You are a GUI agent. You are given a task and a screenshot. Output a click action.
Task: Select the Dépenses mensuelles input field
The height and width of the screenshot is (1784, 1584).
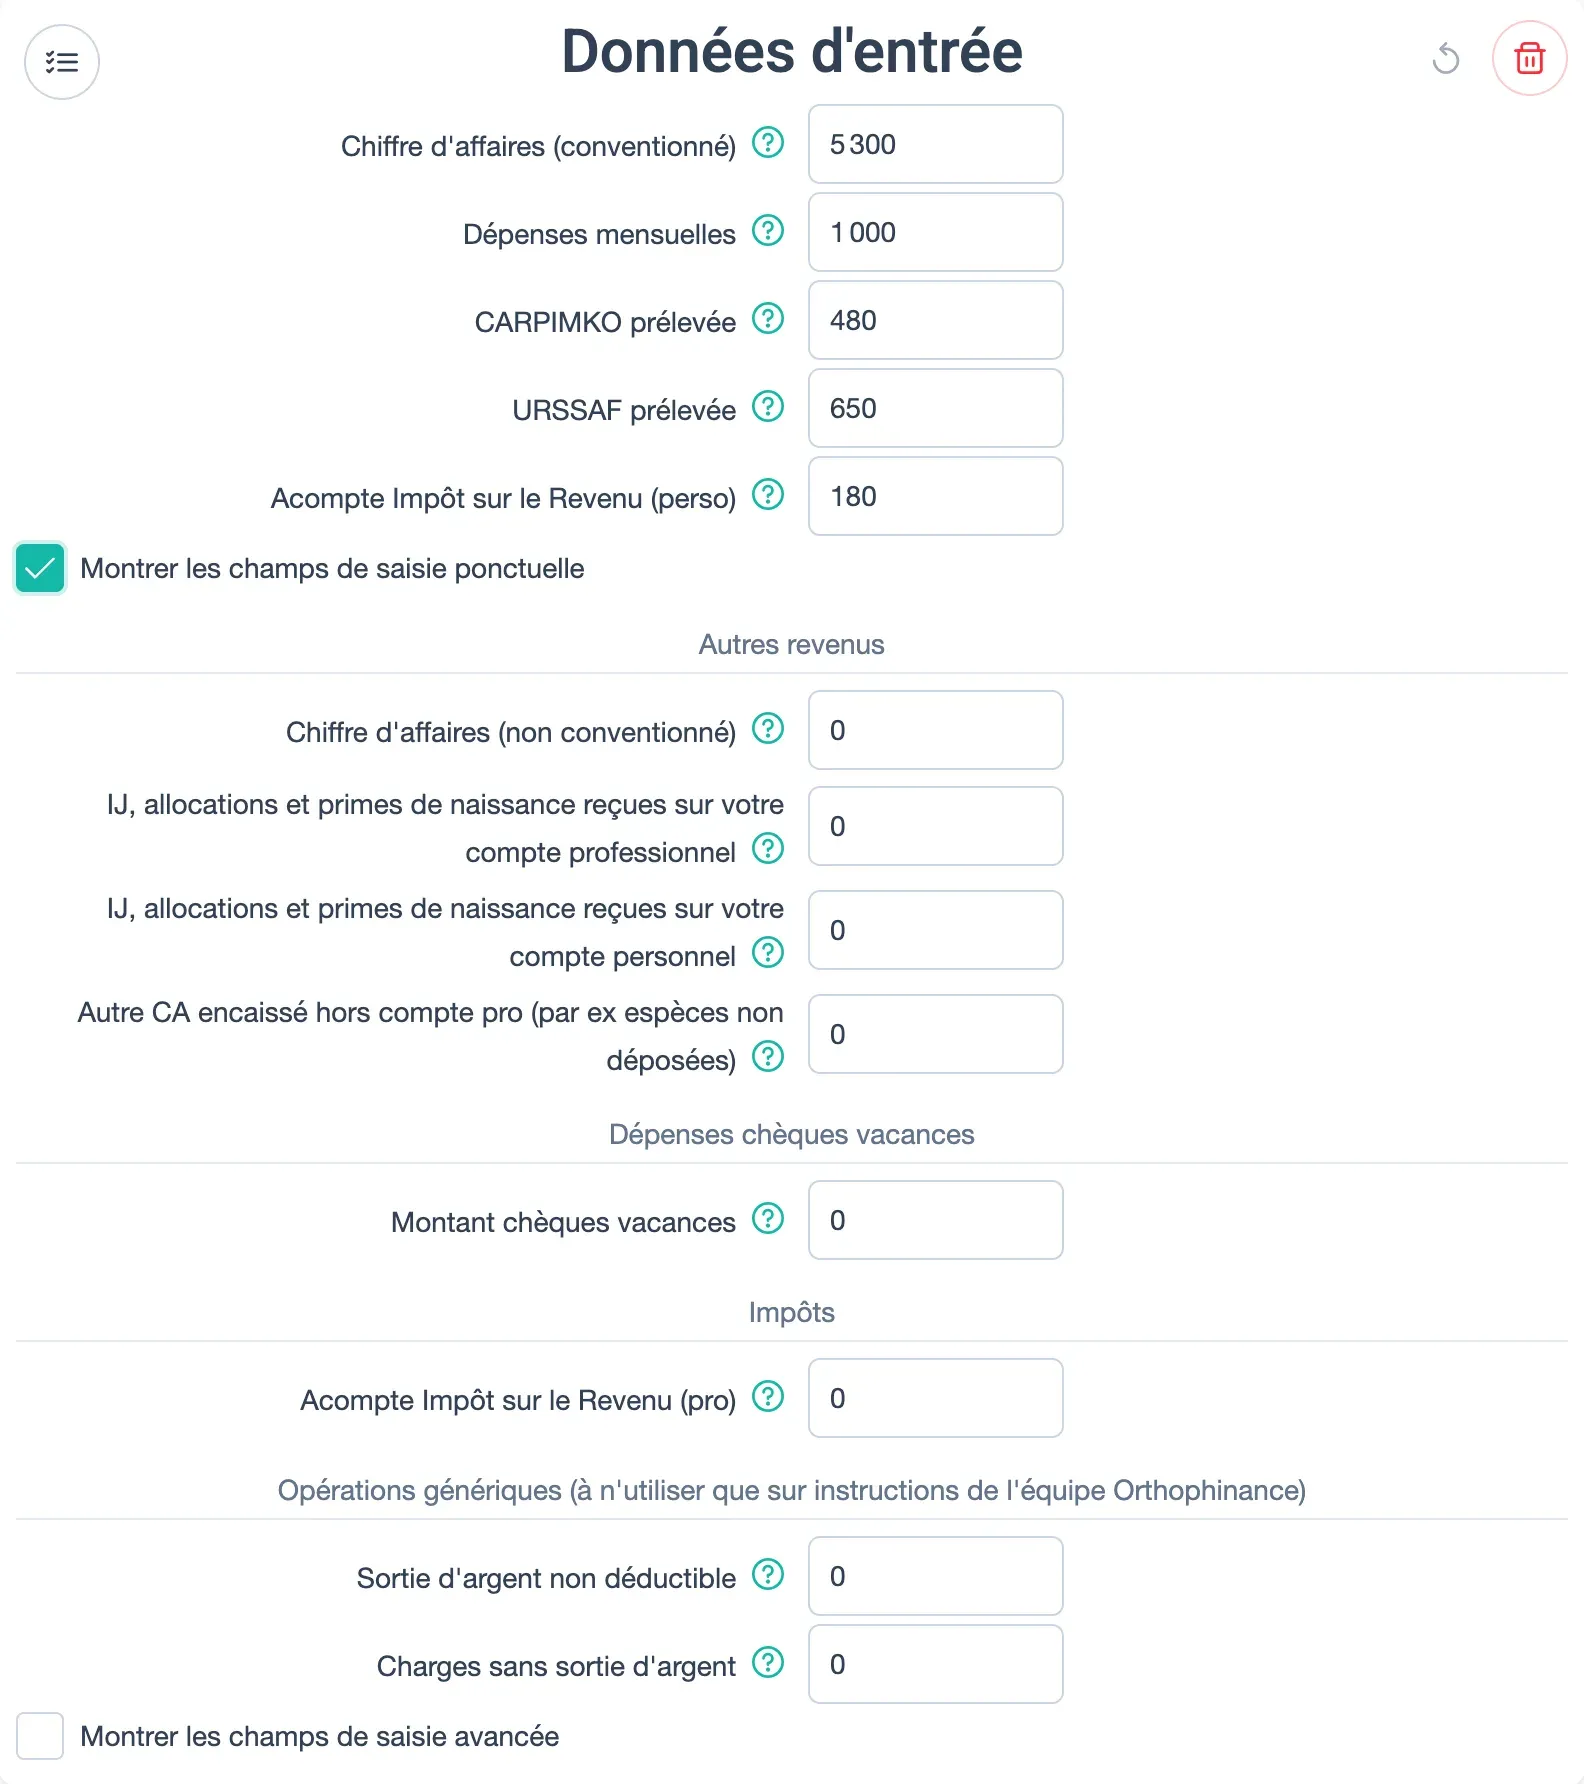click(x=936, y=232)
